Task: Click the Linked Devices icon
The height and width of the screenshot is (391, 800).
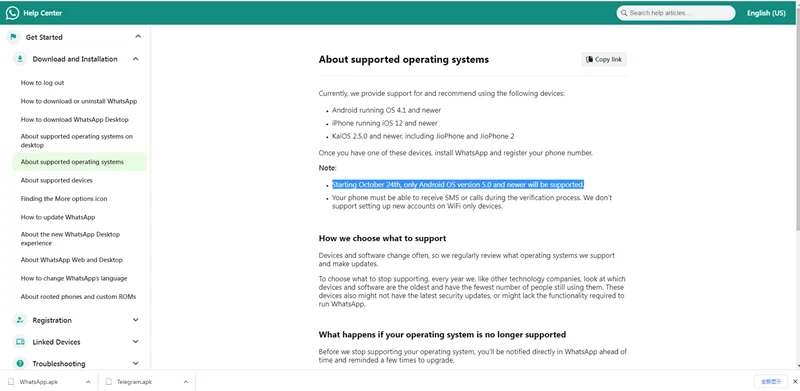Action: 20,341
